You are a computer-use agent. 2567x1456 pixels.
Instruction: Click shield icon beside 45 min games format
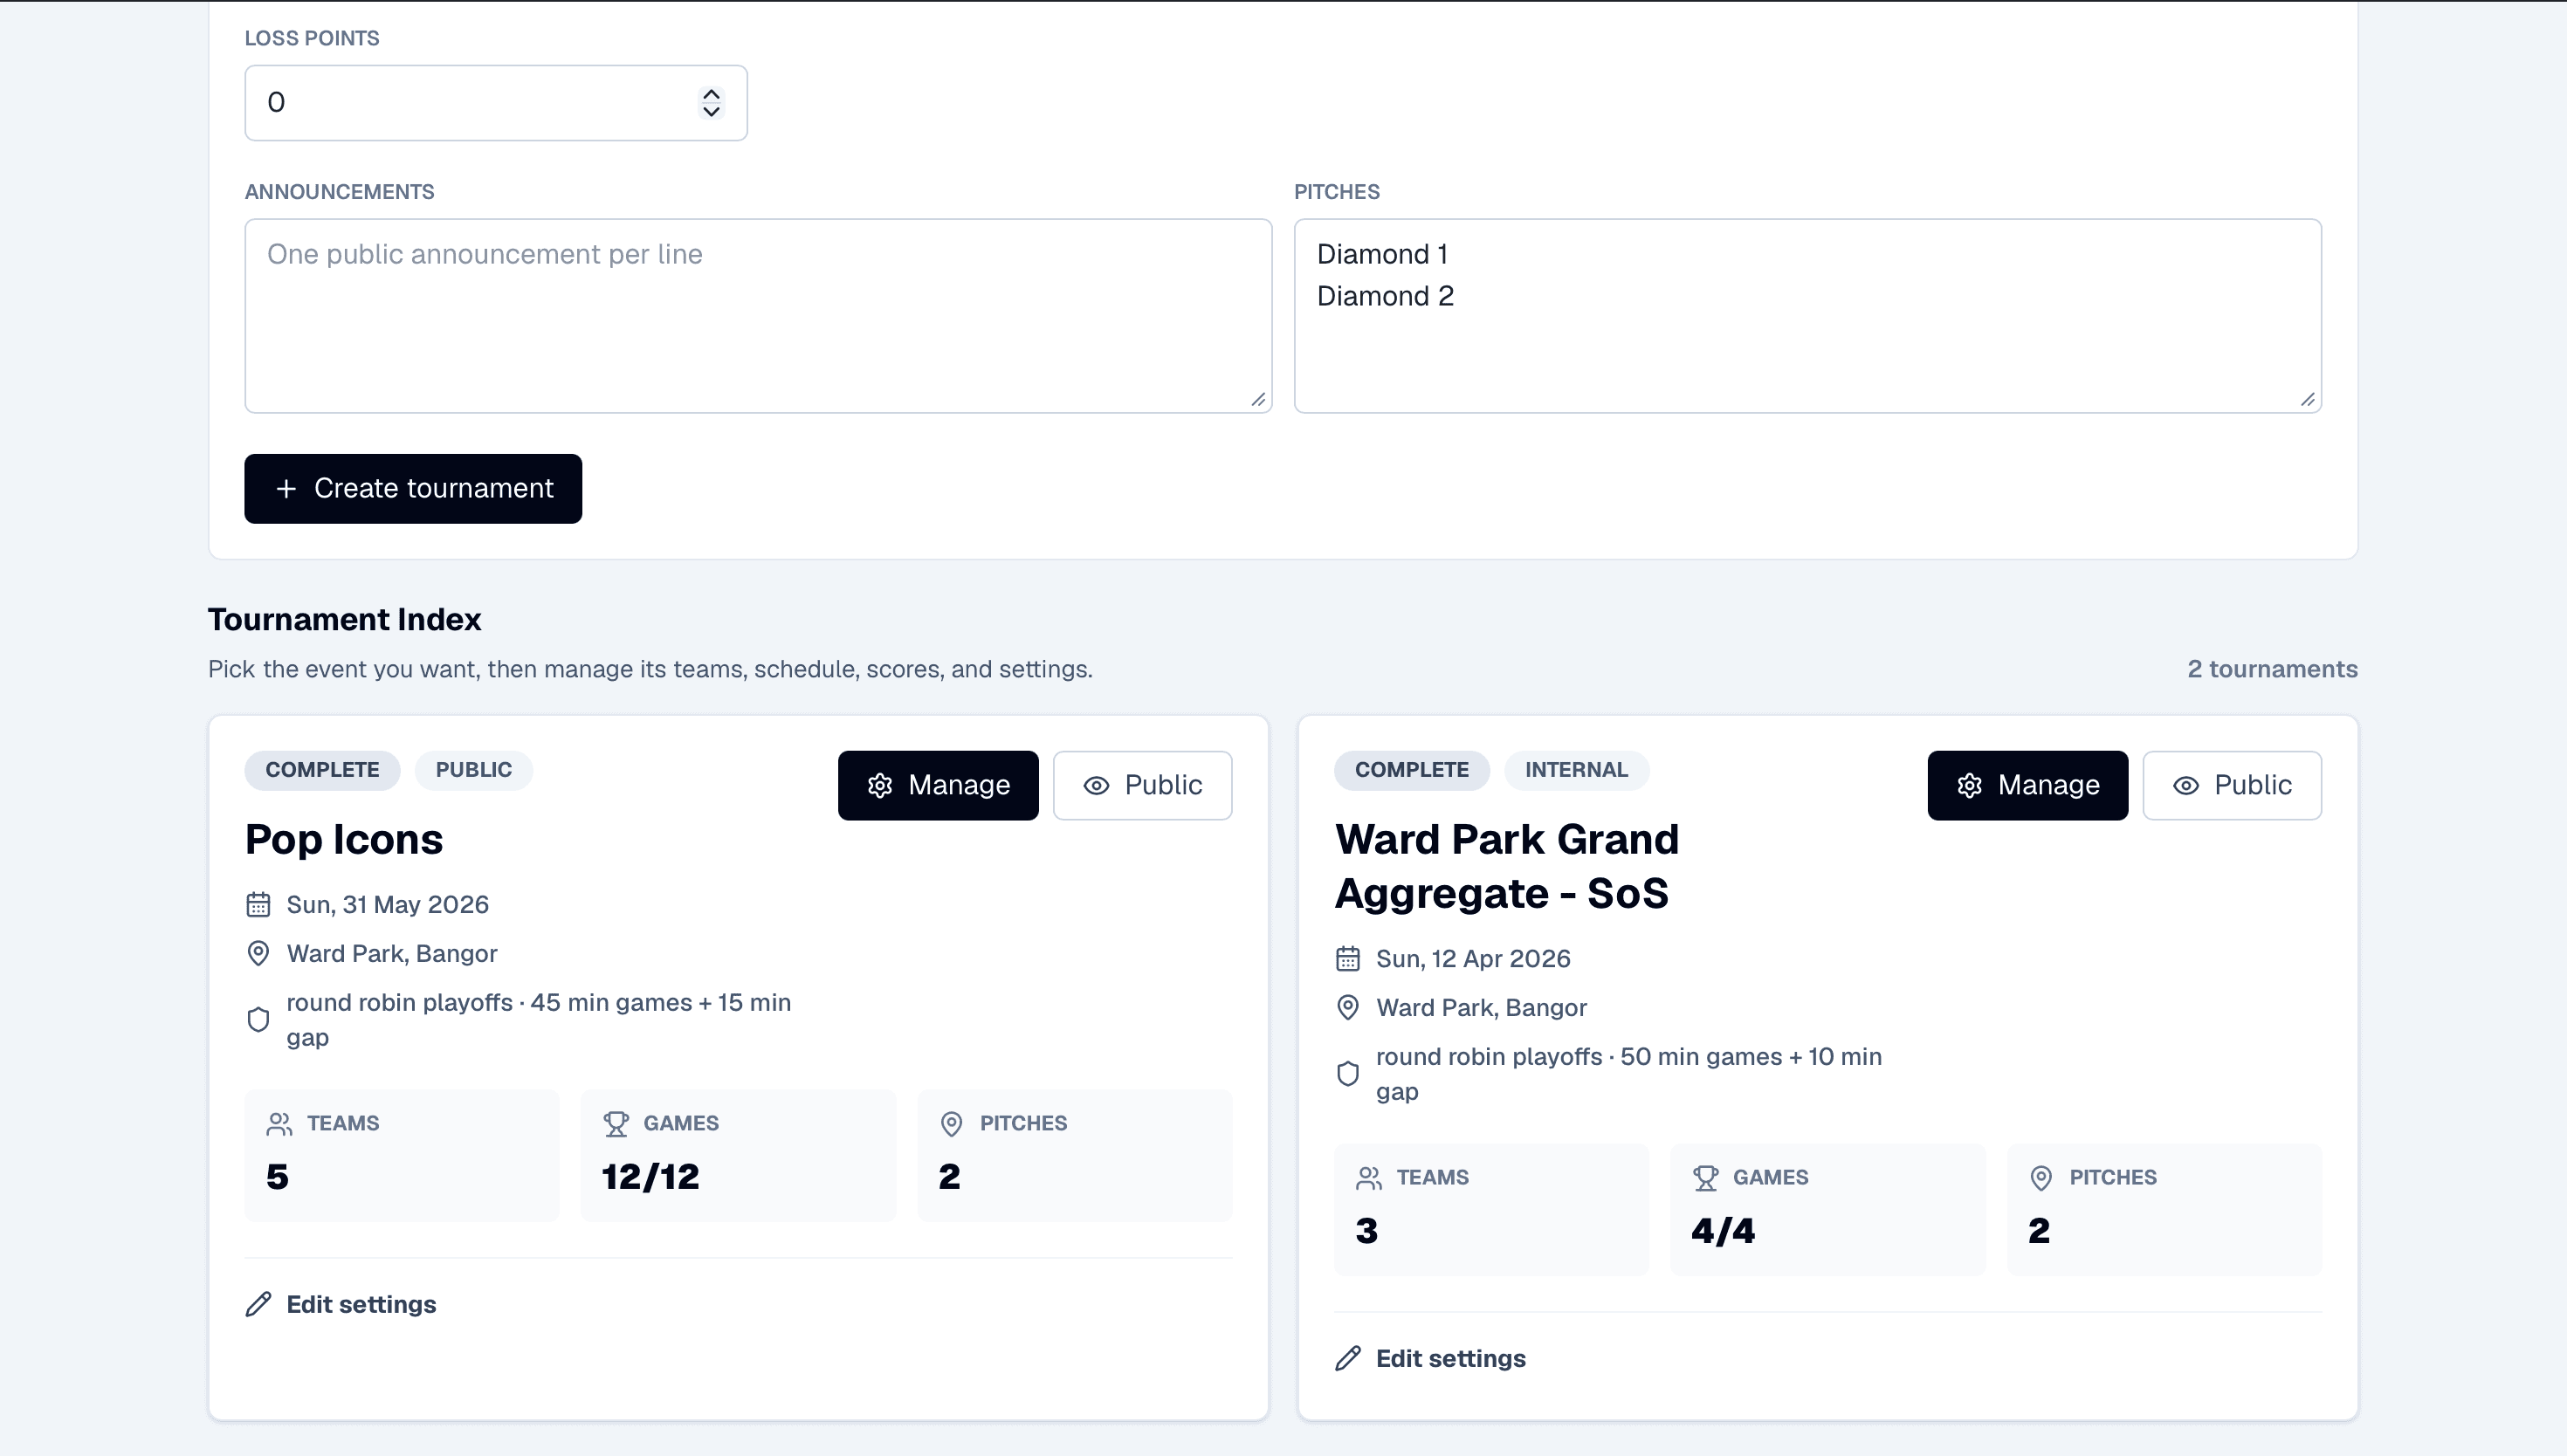(258, 1020)
